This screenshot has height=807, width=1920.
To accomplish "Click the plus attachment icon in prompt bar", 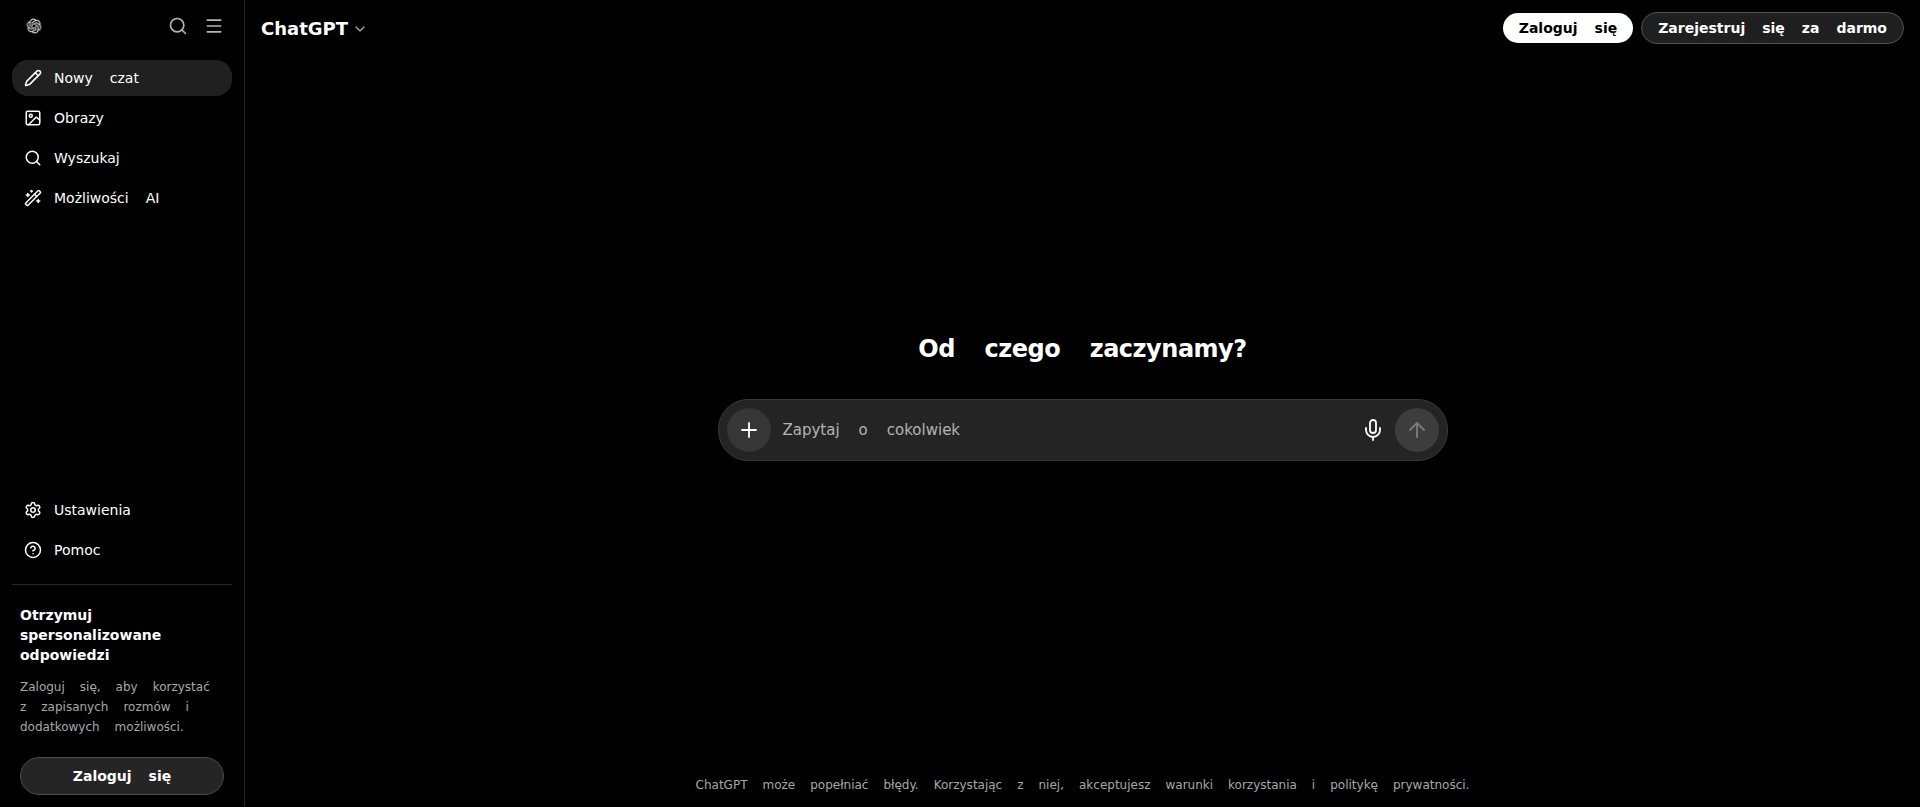I will coord(749,430).
